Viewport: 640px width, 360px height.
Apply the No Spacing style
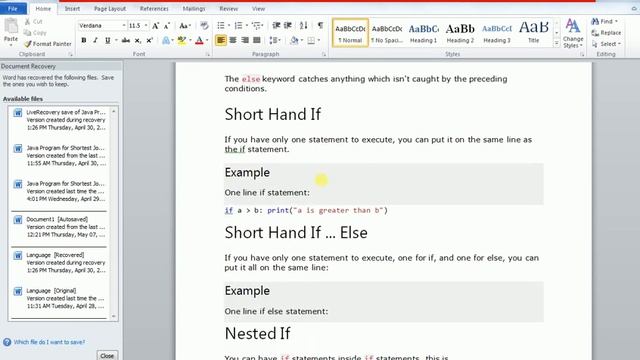pos(387,33)
